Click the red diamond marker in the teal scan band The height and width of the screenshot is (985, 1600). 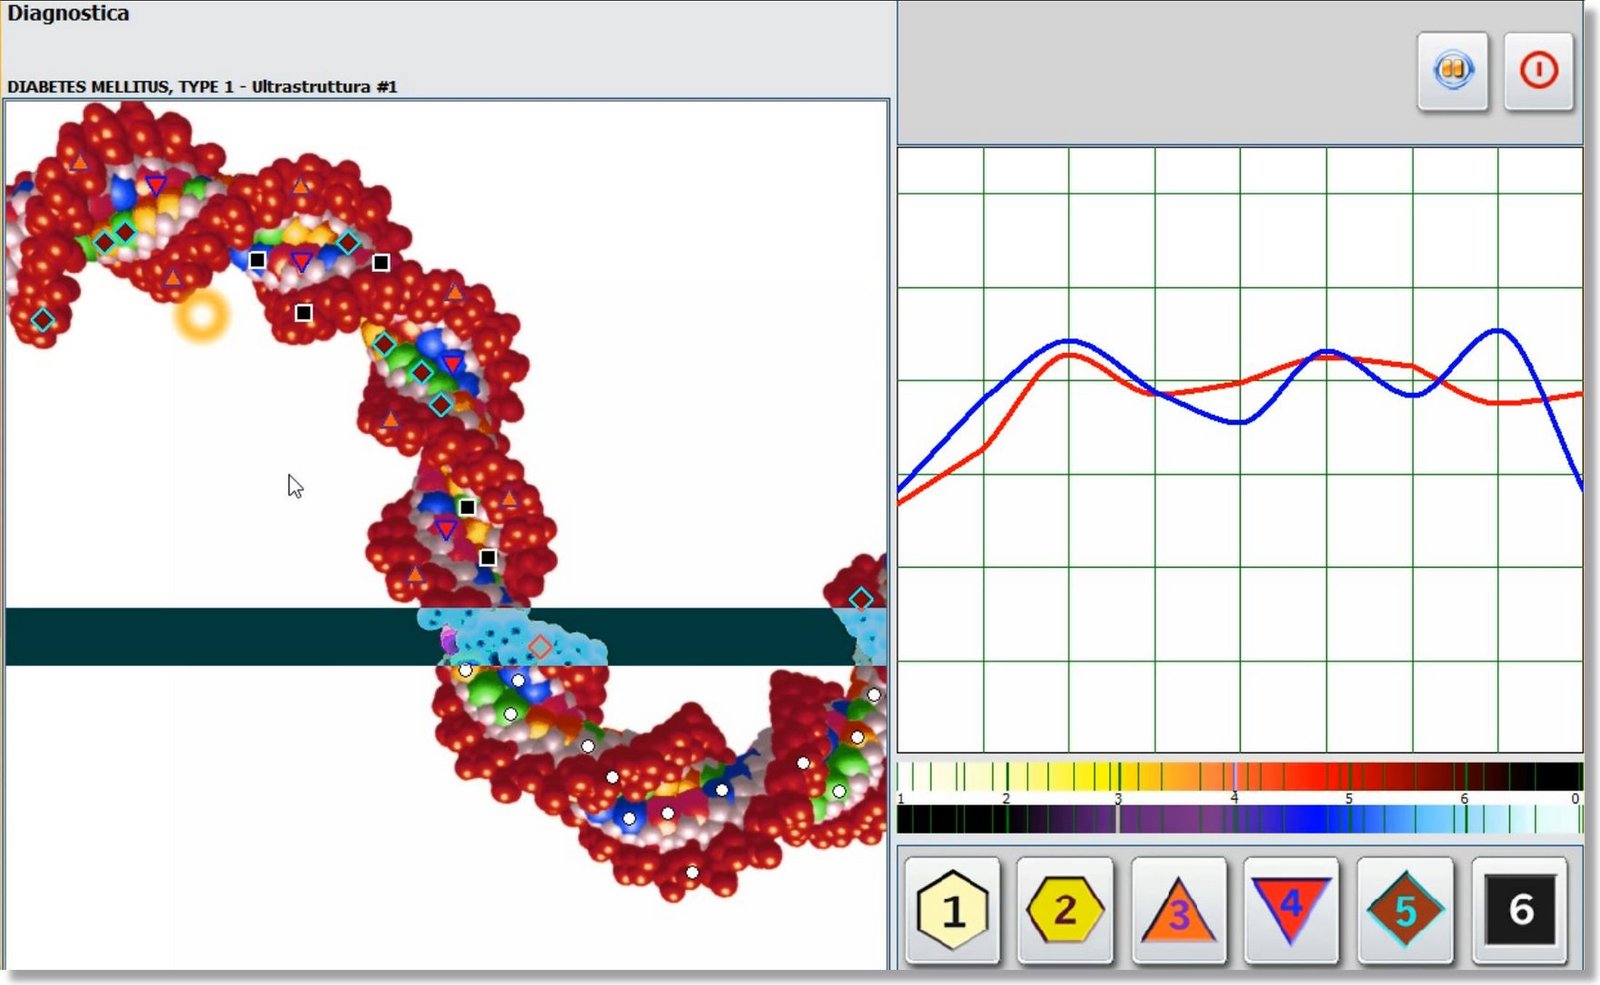pyautogui.click(x=540, y=647)
